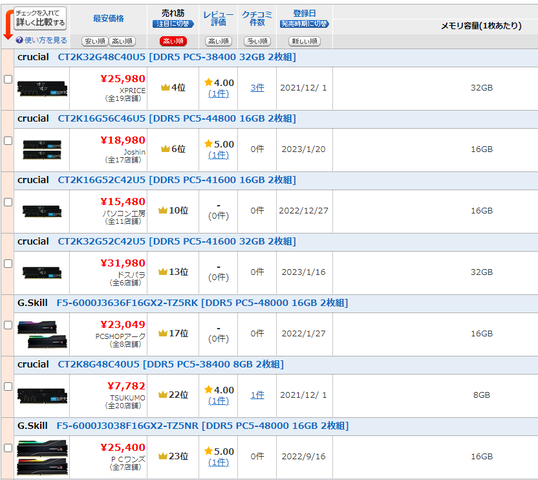Screen dimensions: 538x480
Task: Click the CT2K32G52C42U5 memory thumbnail
Action: coord(42,273)
